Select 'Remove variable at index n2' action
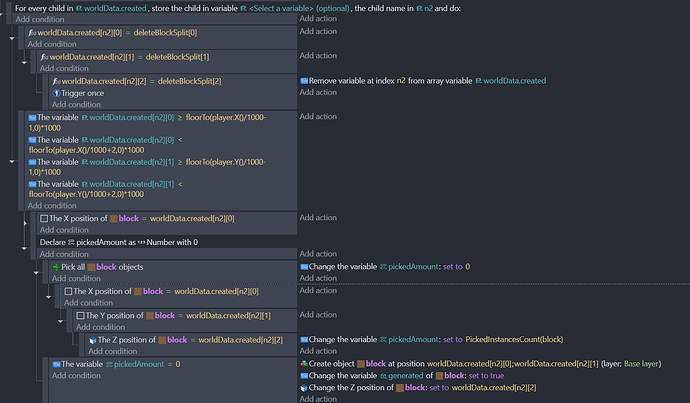 click(423, 81)
